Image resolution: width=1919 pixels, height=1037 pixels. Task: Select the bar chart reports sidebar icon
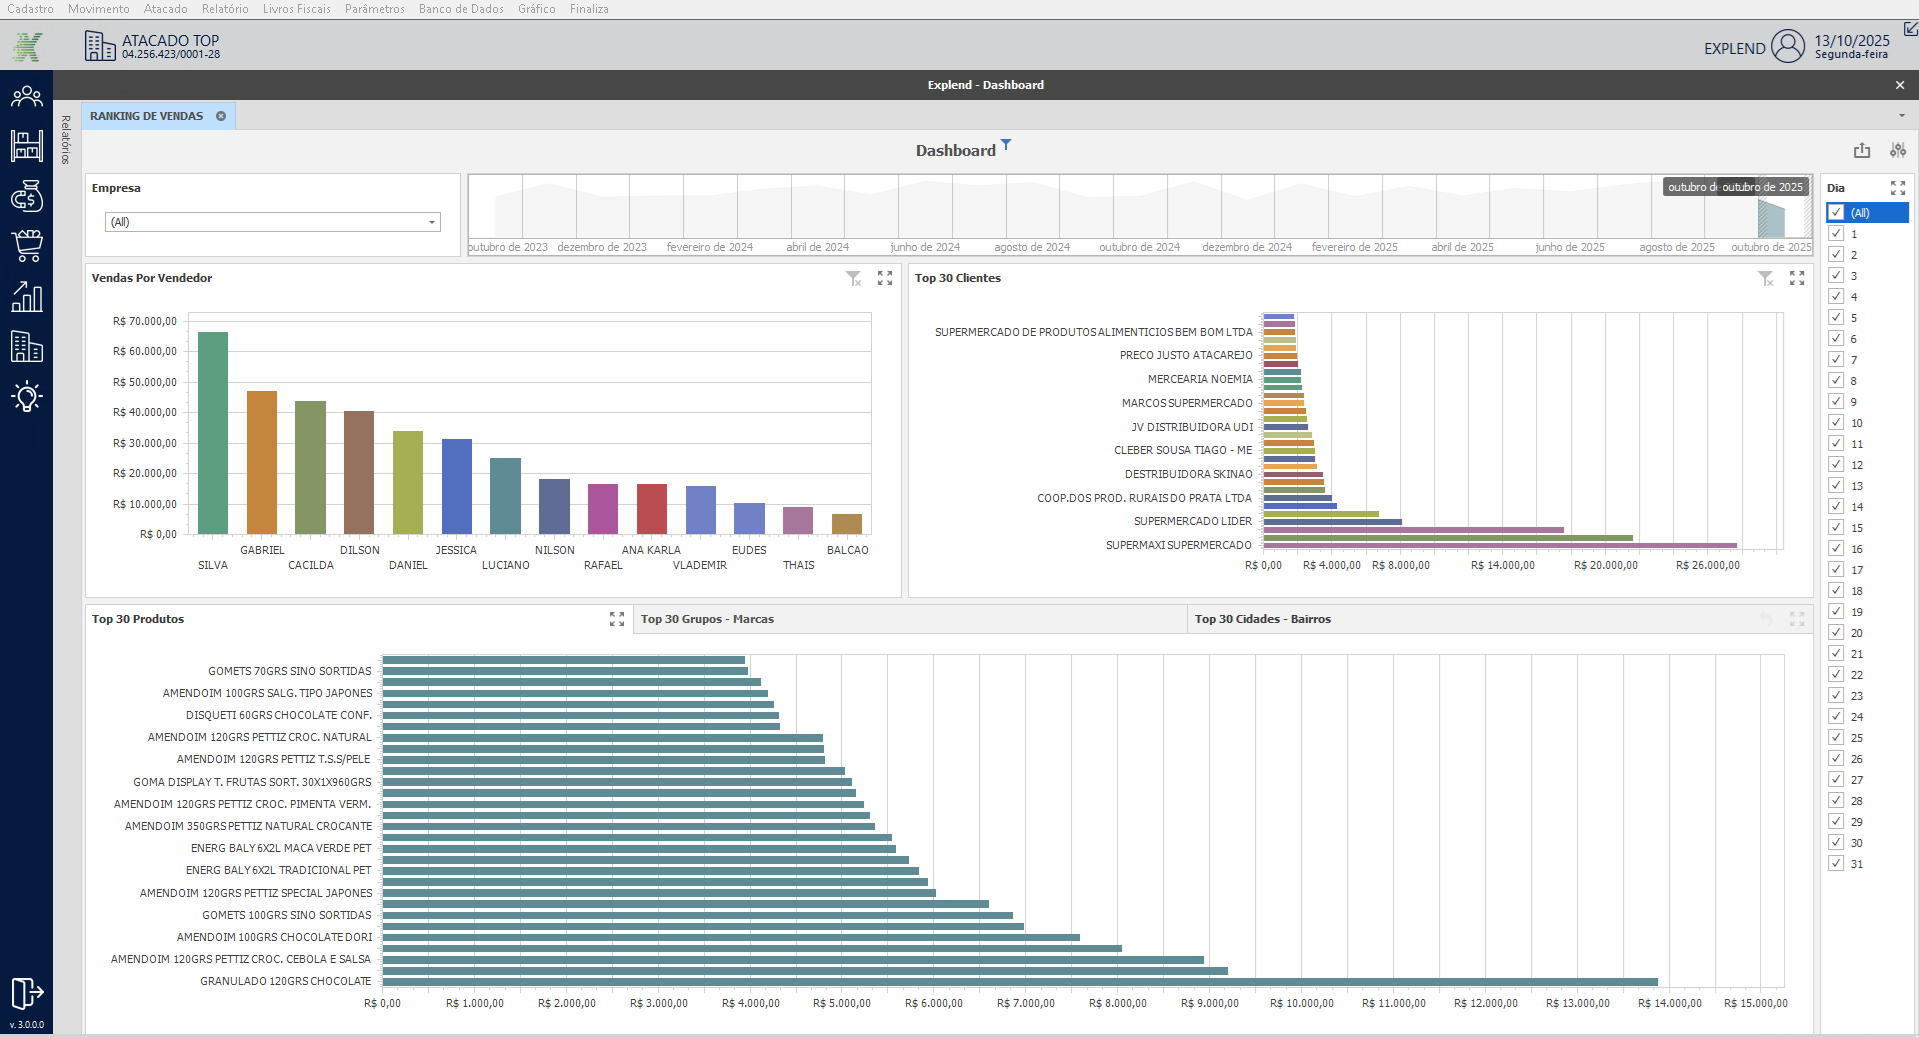pyautogui.click(x=27, y=296)
